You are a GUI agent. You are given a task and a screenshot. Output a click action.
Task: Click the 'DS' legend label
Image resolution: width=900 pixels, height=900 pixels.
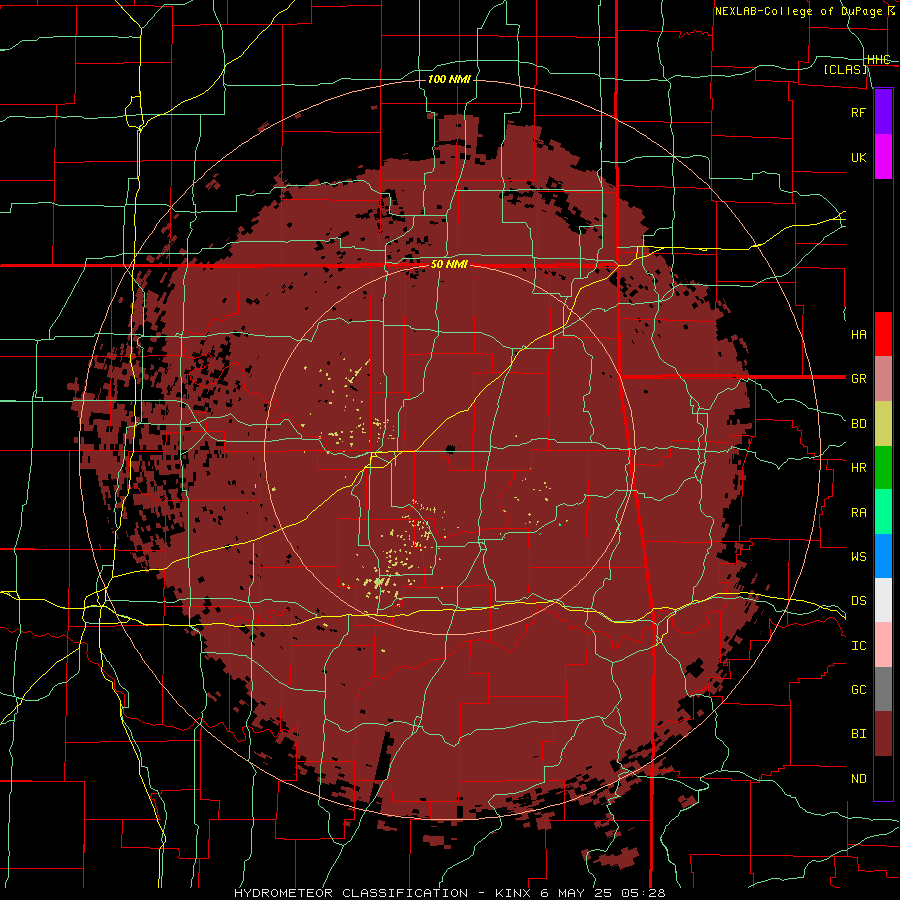coord(859,601)
